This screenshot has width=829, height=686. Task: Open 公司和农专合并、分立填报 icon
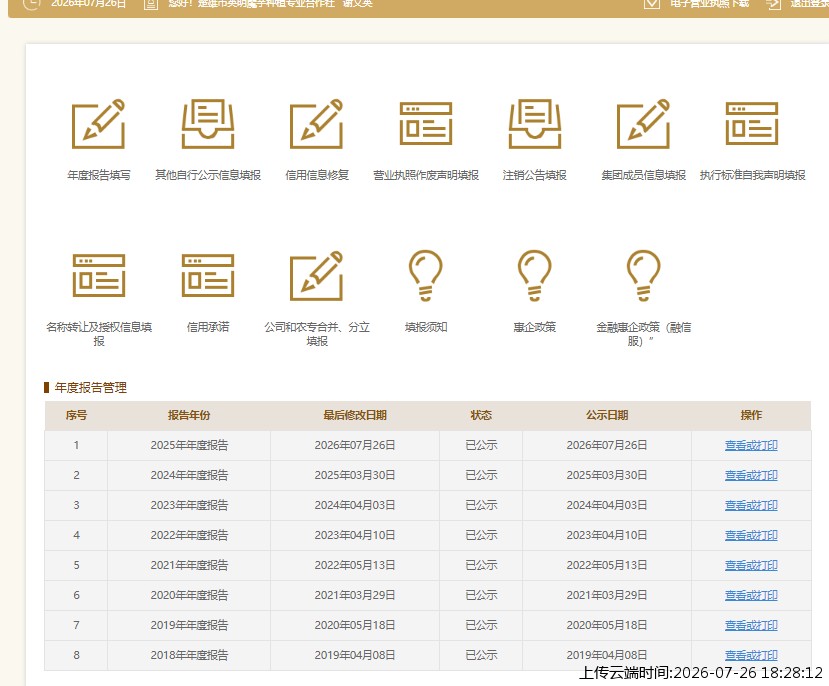pos(317,276)
